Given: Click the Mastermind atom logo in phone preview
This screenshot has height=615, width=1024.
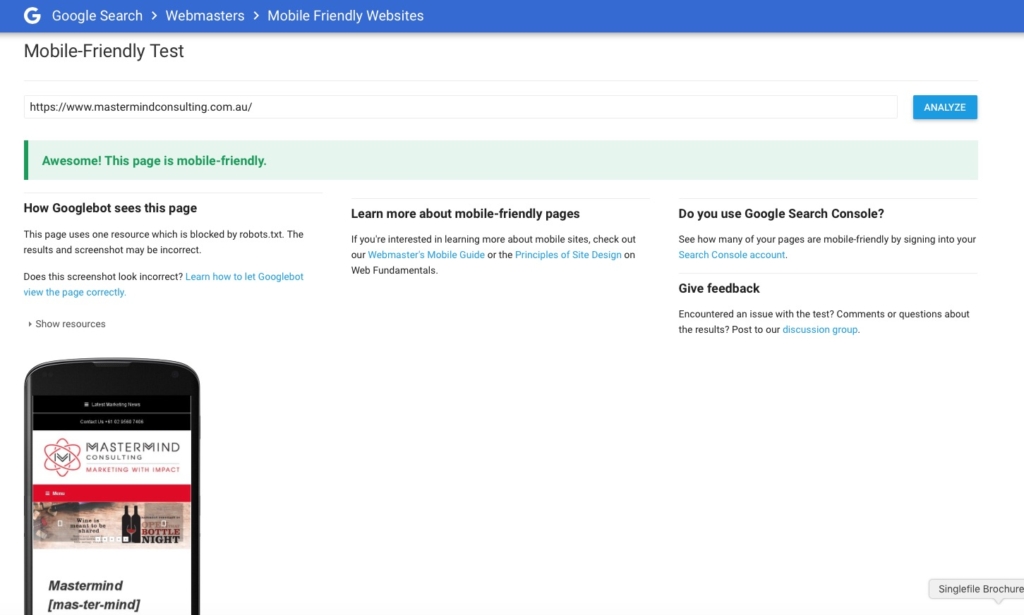Looking at the screenshot, I should tap(63, 457).
